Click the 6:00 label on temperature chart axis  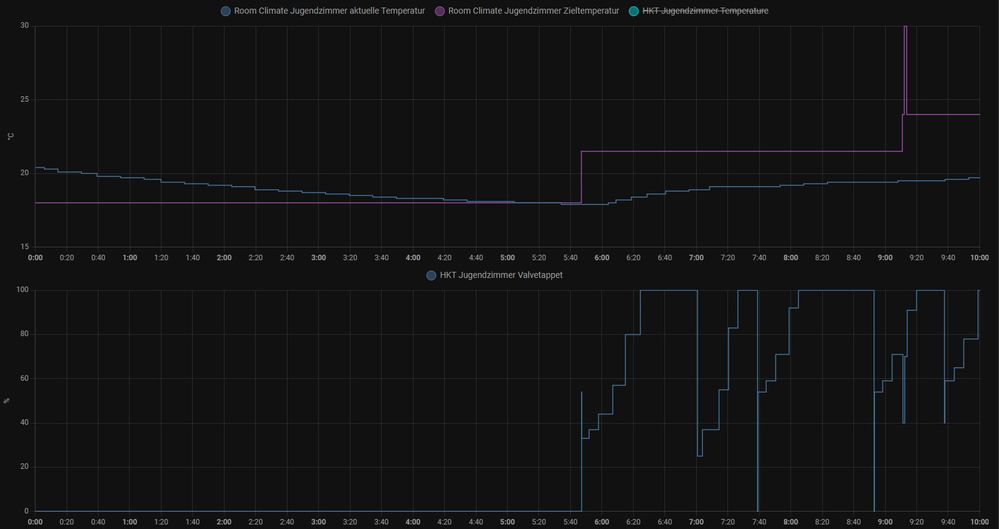[602, 258]
